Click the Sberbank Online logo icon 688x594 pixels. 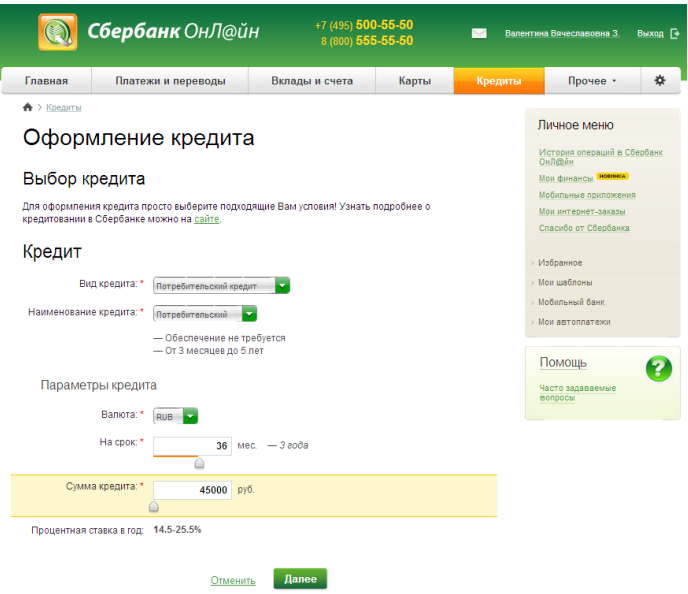click(x=57, y=32)
